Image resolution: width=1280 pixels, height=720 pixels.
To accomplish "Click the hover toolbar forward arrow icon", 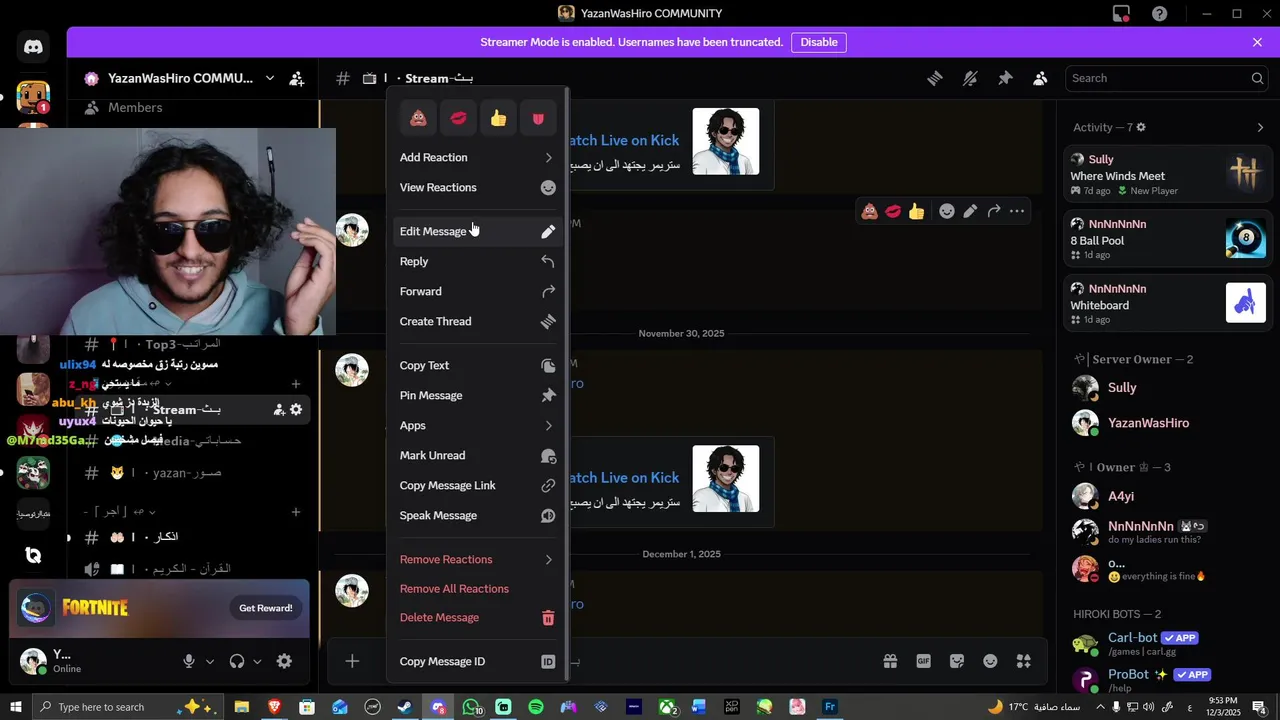I will pyautogui.click(x=993, y=211).
